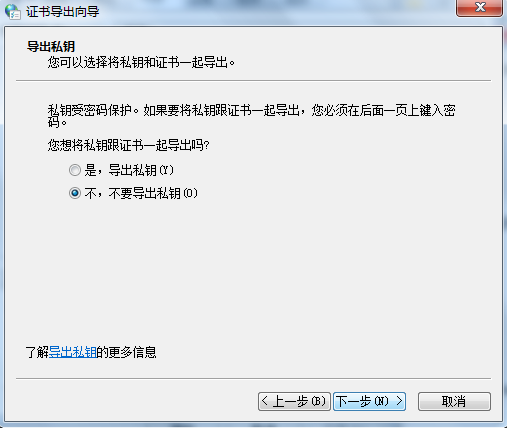Open the 导出私钥 help link
The width and height of the screenshot is (507, 428).
[x=73, y=352]
